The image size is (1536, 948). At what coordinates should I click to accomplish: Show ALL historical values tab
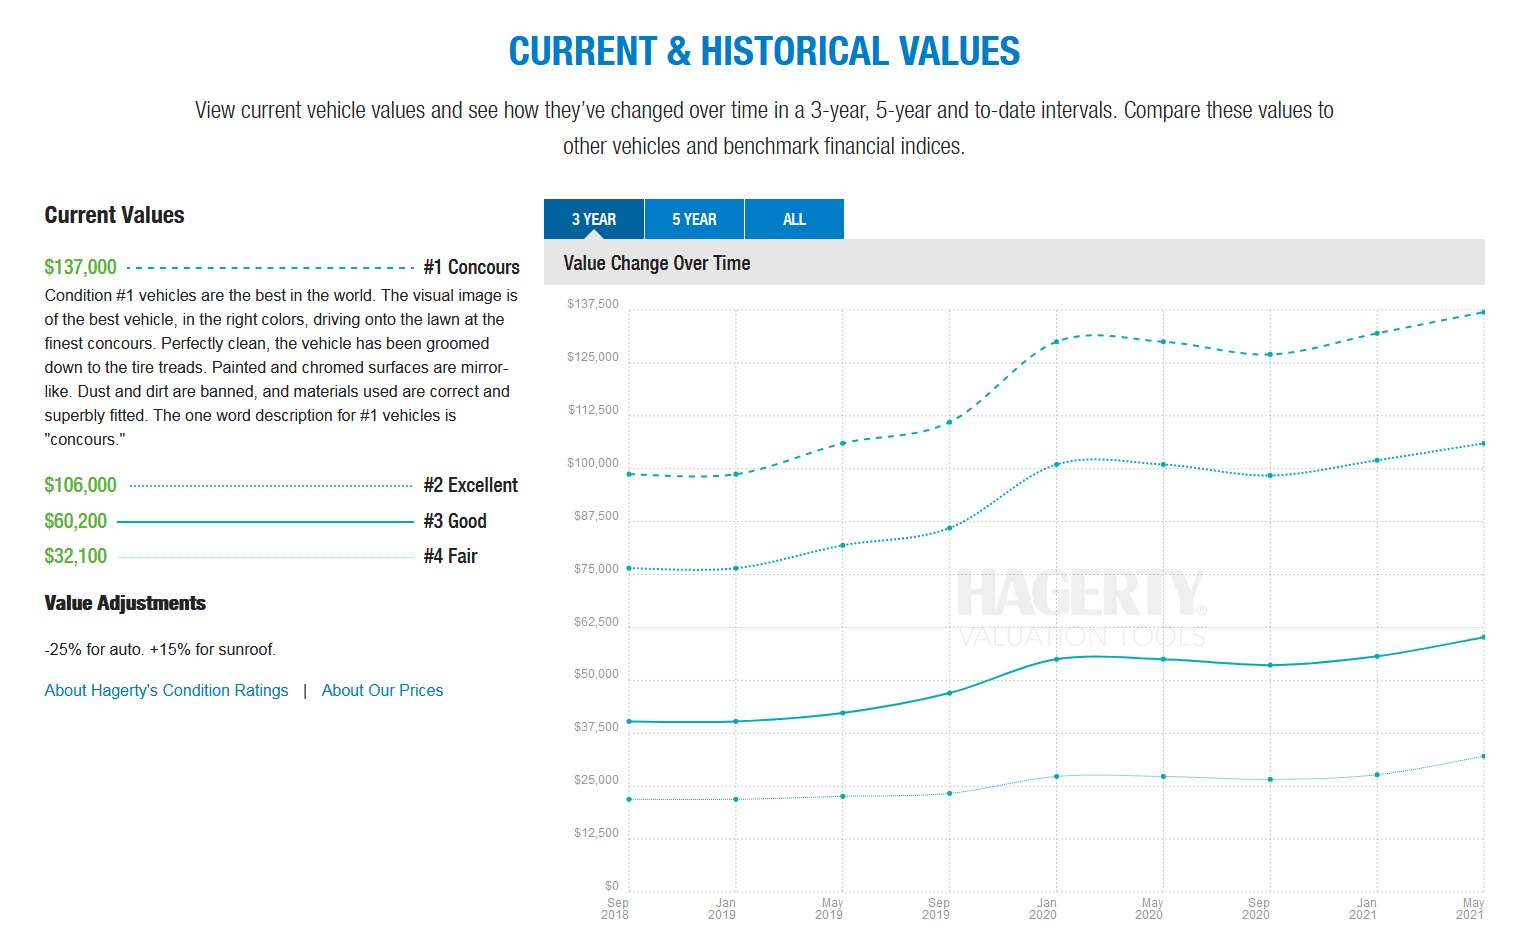pyautogui.click(x=794, y=219)
